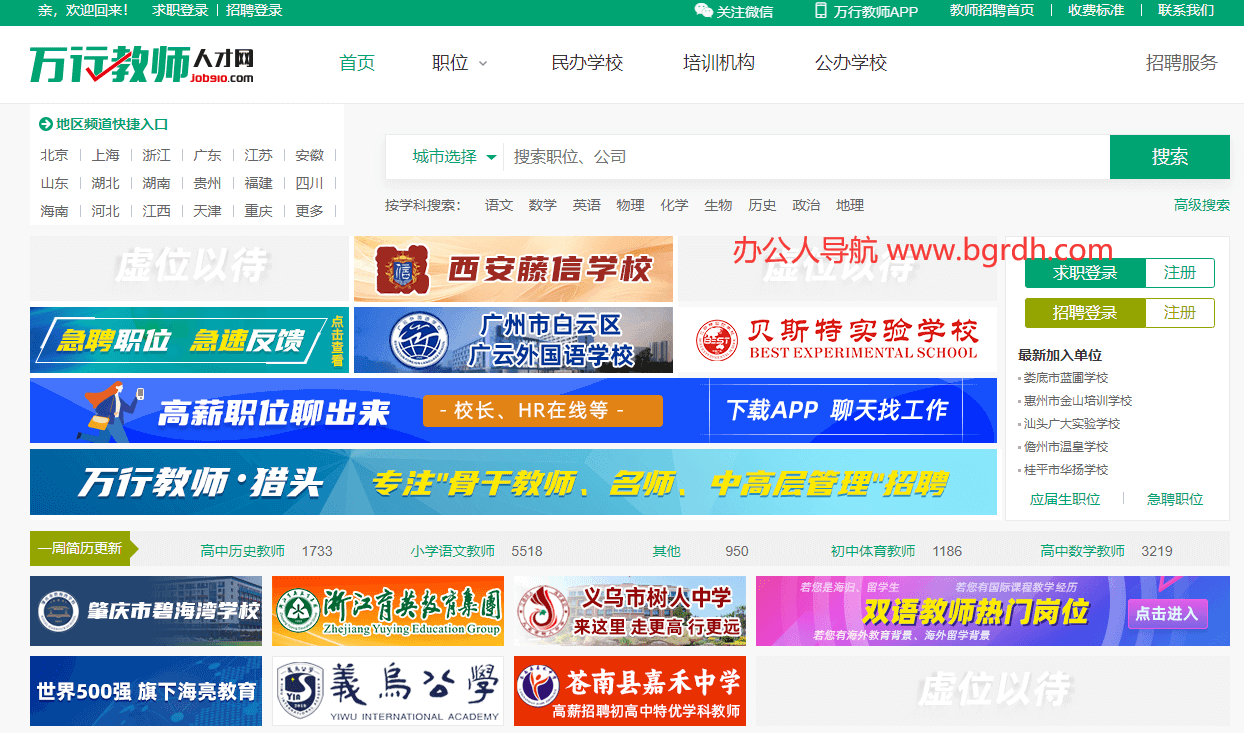
Task: Open the 收费标准 link
Action: (1096, 11)
